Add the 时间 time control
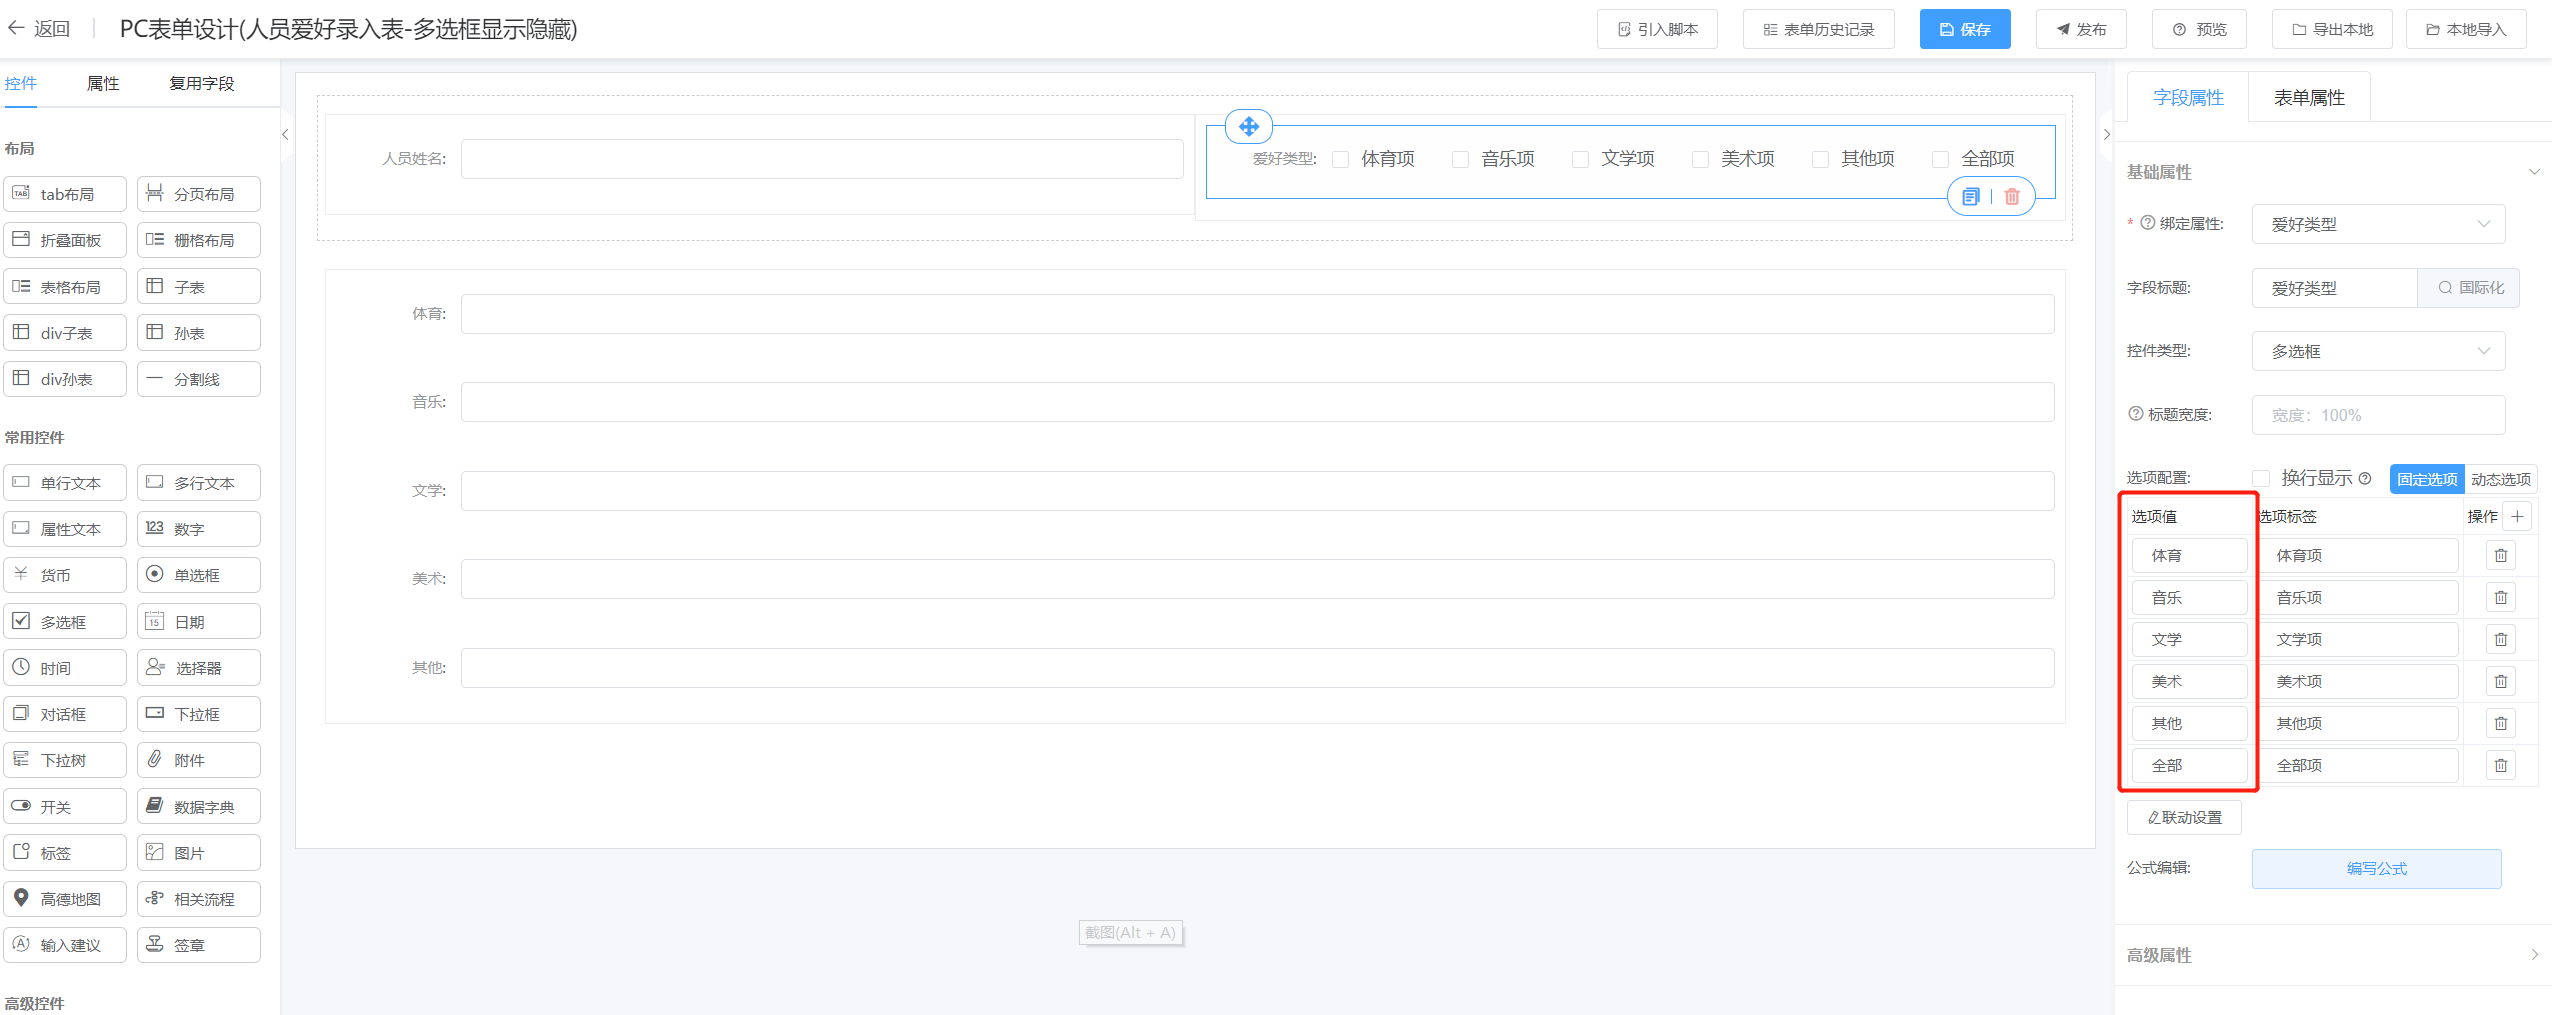The height and width of the screenshot is (1015, 2552). pyautogui.click(x=65, y=668)
